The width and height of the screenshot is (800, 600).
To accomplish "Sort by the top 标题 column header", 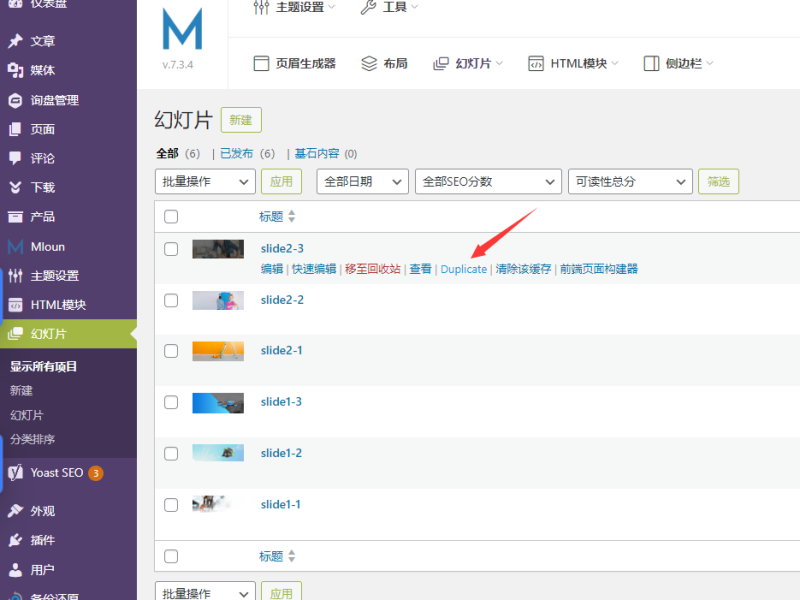I will click(277, 217).
